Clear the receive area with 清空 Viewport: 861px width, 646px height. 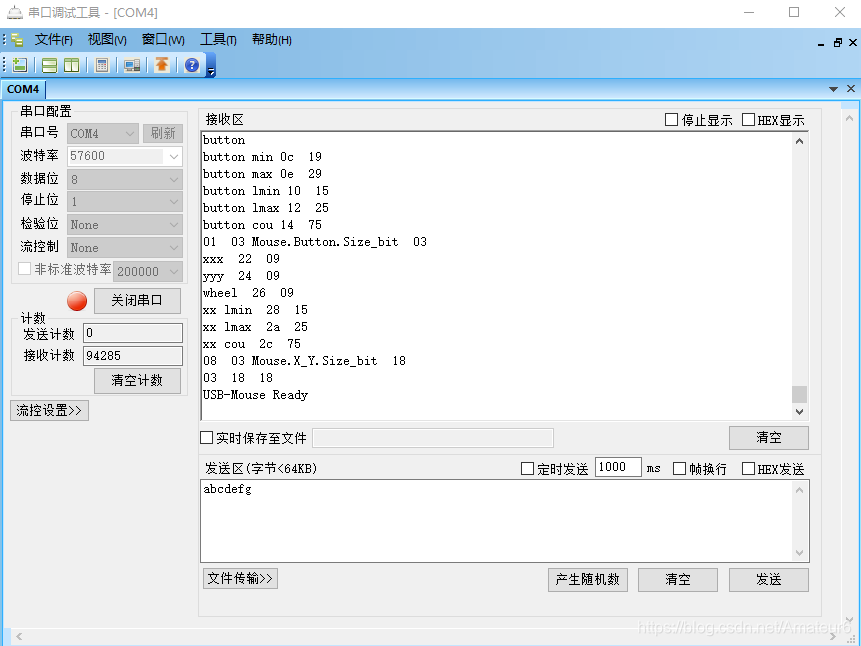click(x=769, y=438)
